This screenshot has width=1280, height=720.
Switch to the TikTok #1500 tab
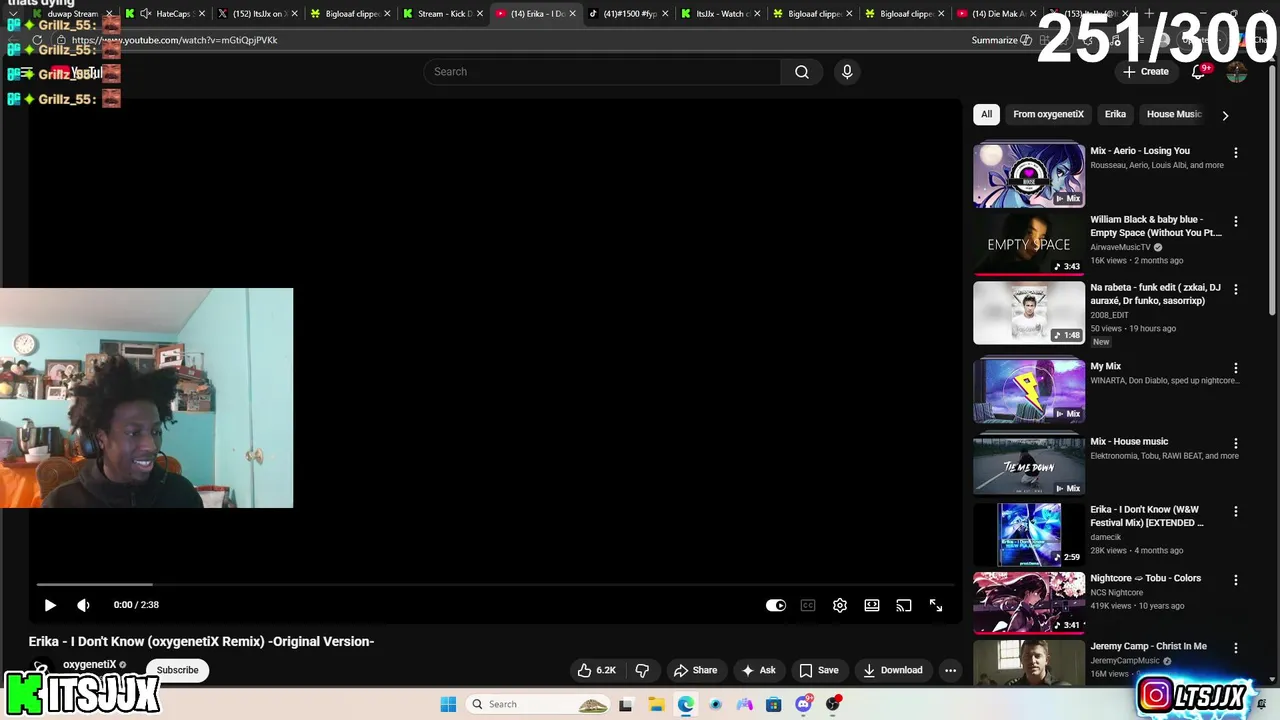click(629, 14)
